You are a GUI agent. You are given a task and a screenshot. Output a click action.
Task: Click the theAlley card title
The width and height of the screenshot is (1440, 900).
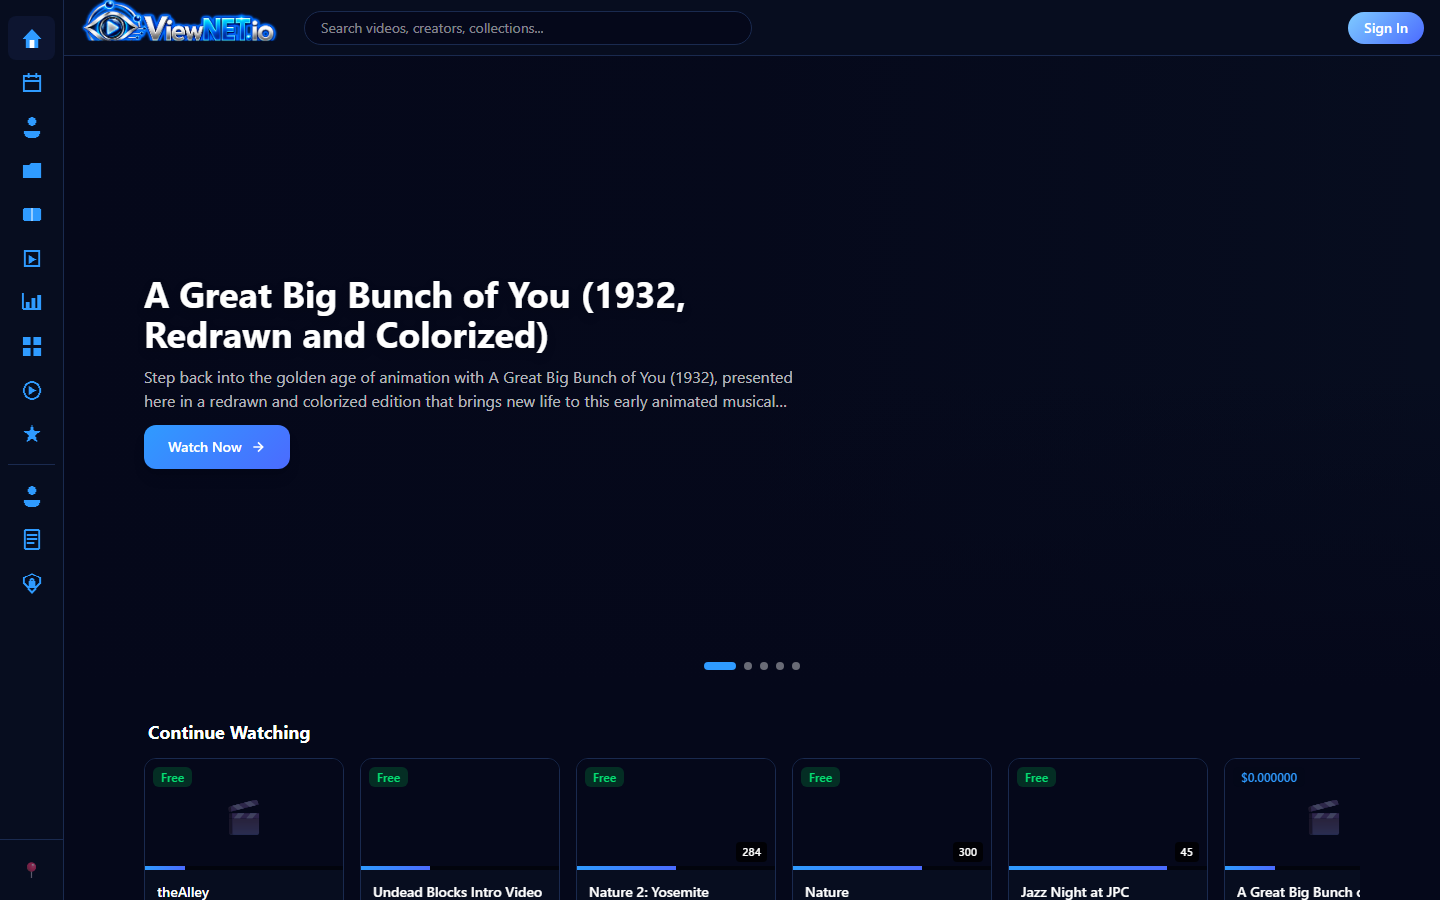[x=183, y=892]
